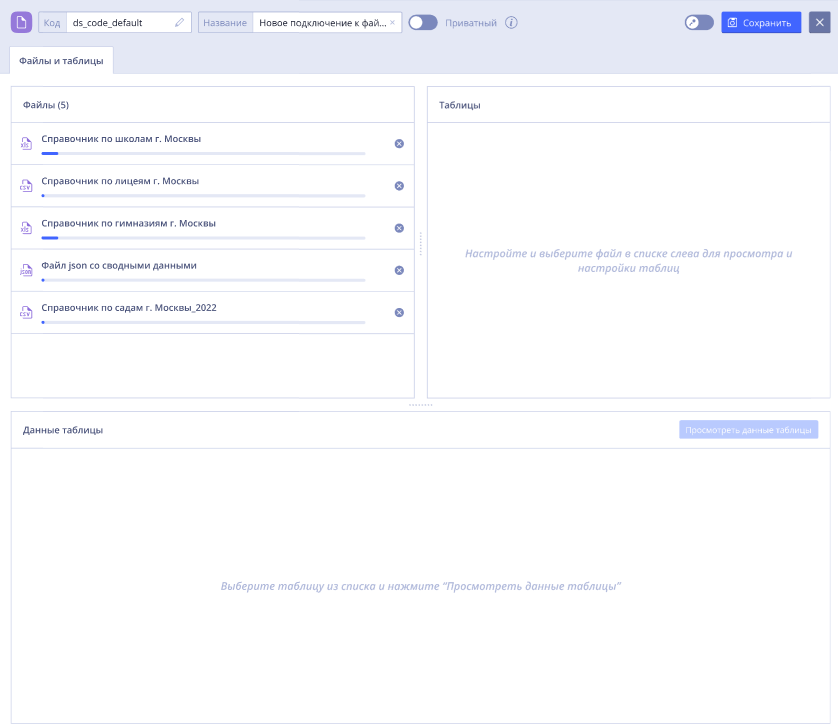
Task: Remove file Справочник по садам г. Москвы_2022
Action: (399, 313)
